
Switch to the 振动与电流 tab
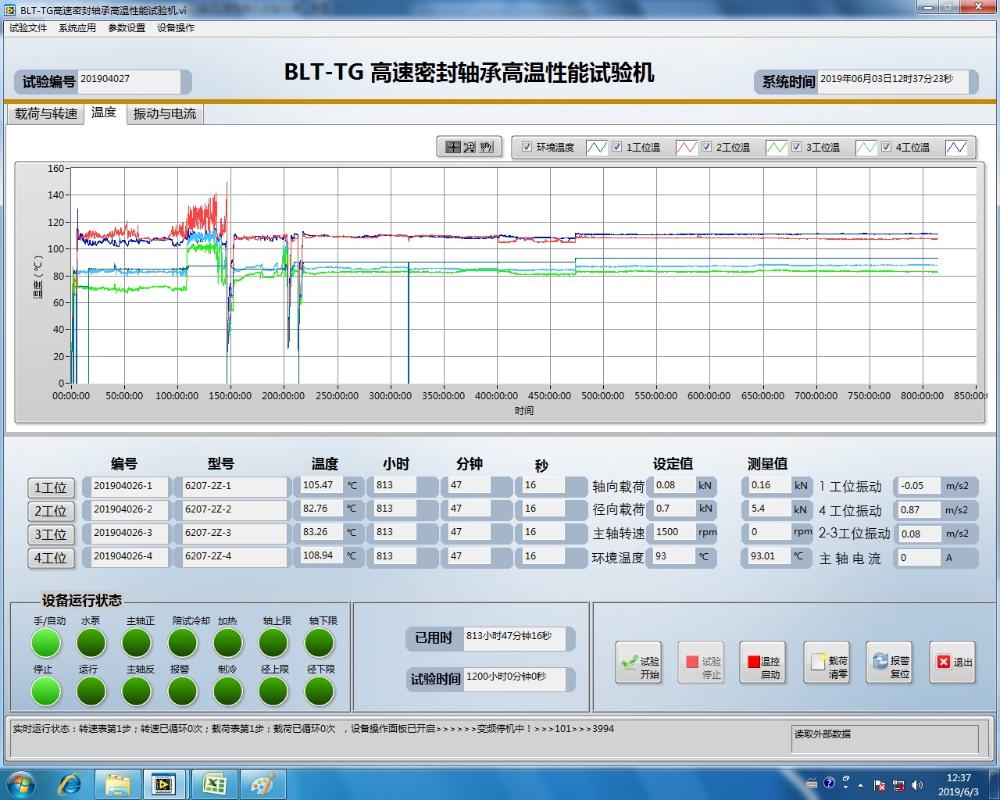[165, 114]
